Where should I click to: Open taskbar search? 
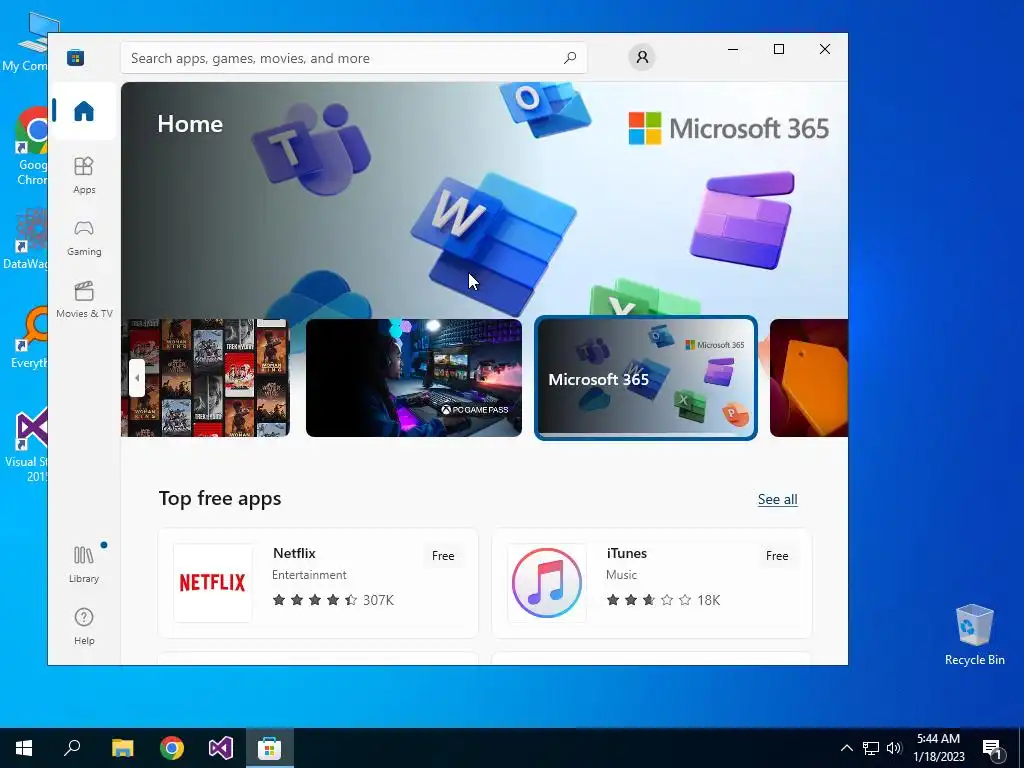(72, 748)
